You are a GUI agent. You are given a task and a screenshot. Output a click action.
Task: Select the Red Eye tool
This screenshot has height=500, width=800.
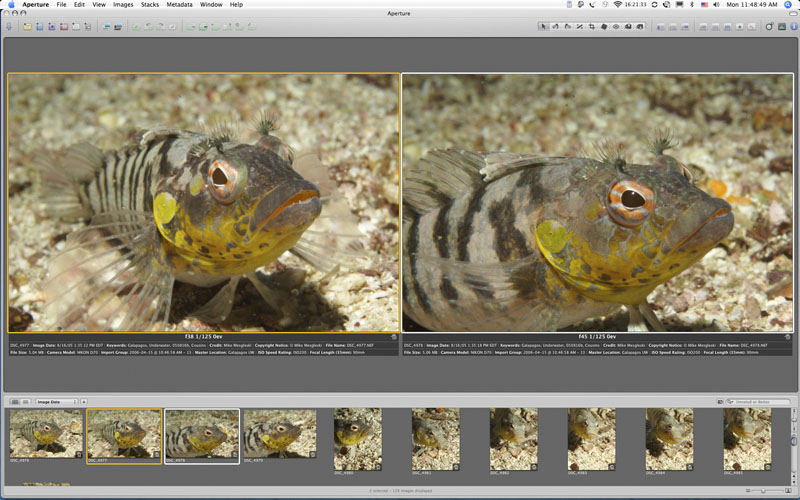click(616, 26)
